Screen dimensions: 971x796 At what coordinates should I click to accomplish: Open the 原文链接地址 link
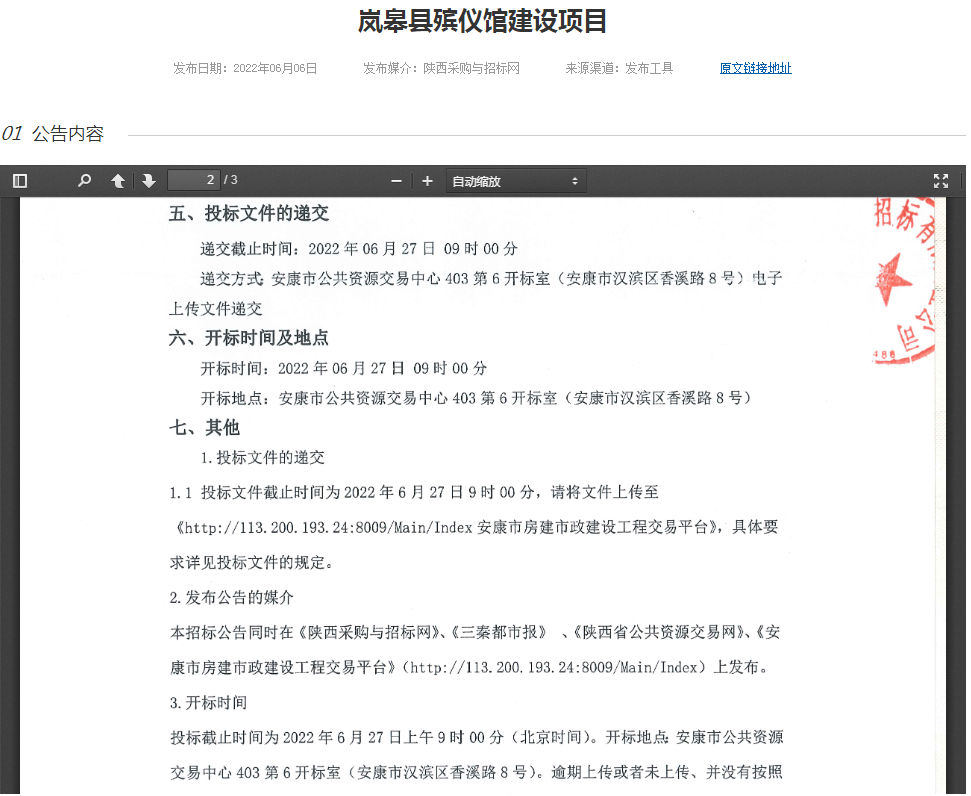tap(755, 68)
